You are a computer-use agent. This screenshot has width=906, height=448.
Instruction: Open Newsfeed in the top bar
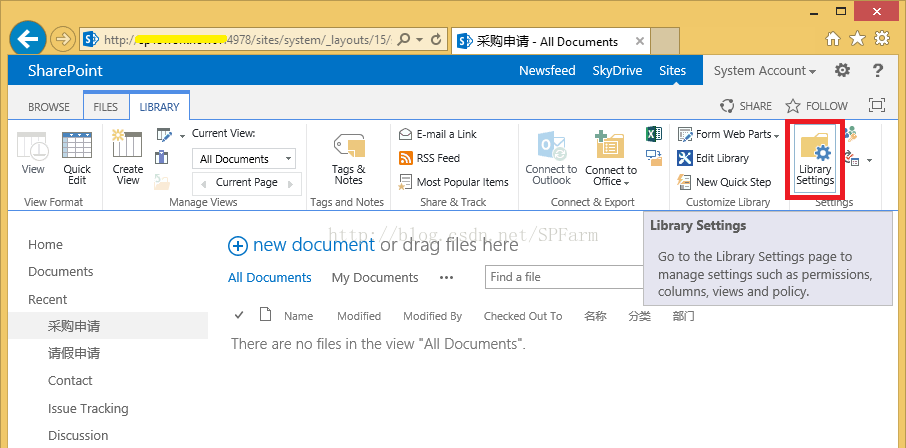pos(547,71)
